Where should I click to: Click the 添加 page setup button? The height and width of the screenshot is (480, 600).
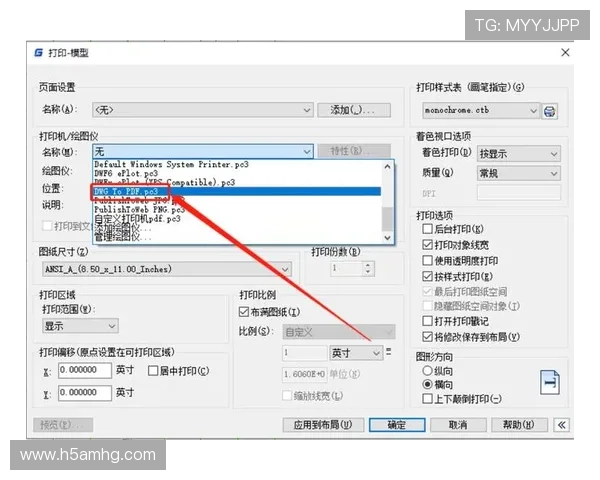tap(354, 110)
